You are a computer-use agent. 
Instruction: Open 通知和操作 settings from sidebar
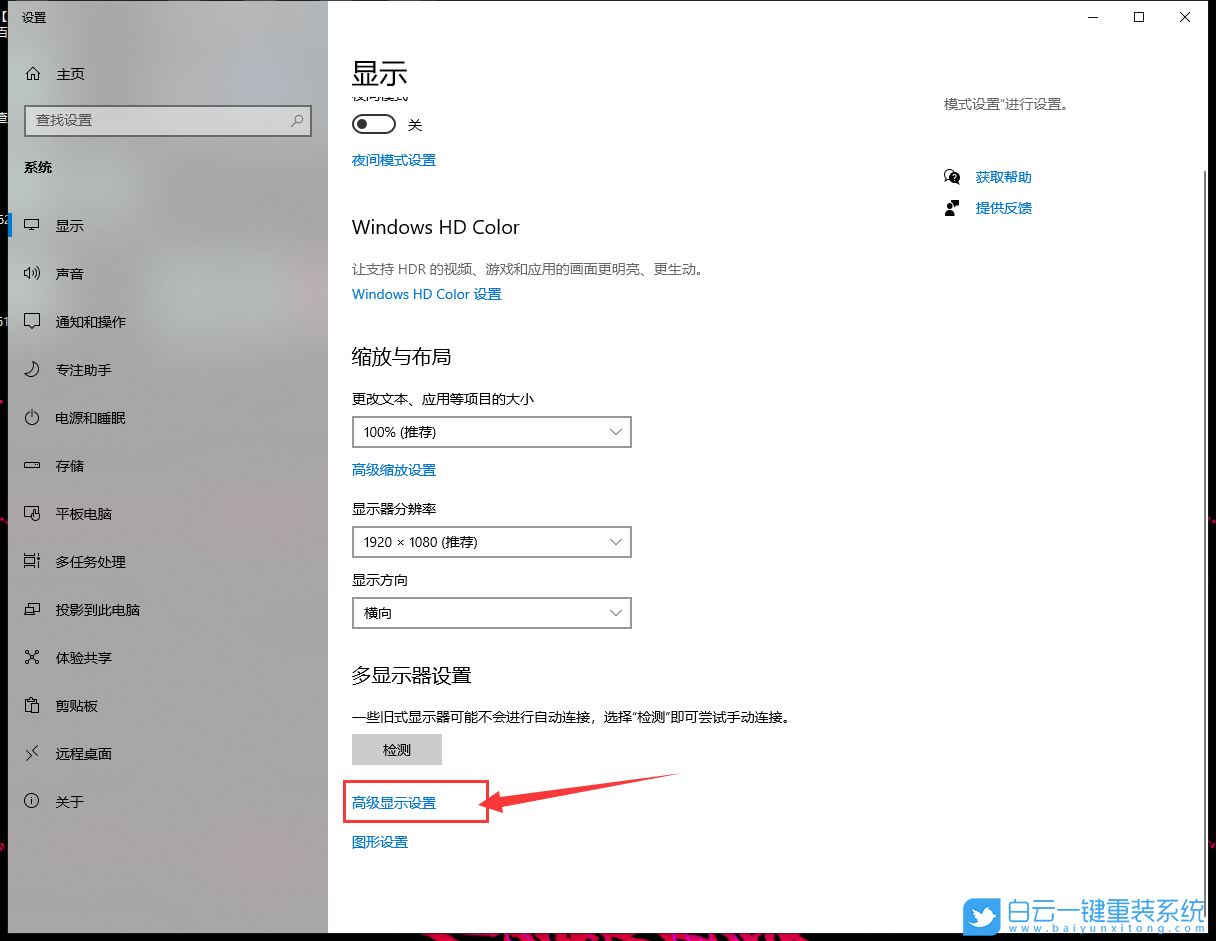pos(90,321)
